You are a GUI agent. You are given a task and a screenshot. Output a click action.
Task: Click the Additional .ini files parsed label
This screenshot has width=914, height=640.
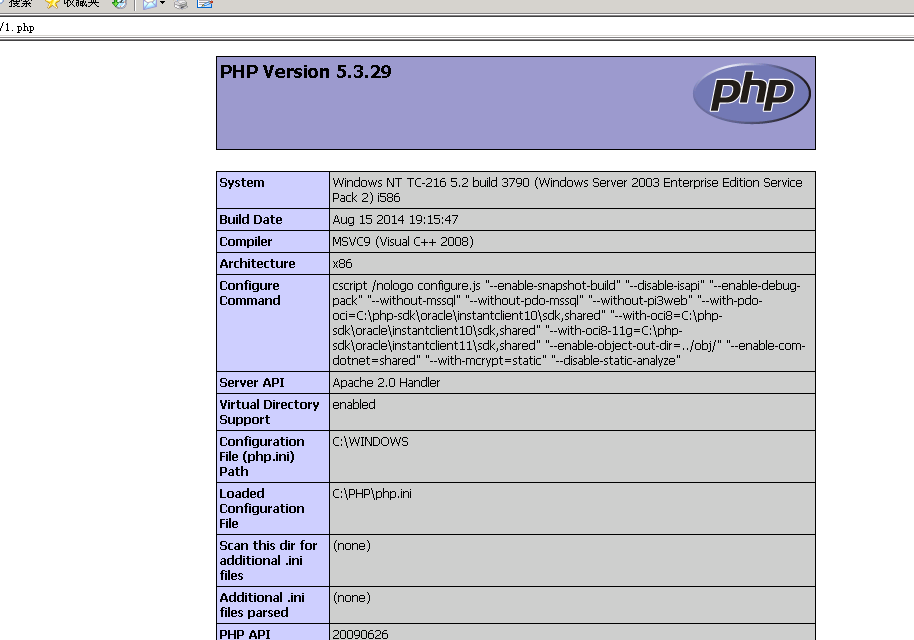click(x=262, y=605)
